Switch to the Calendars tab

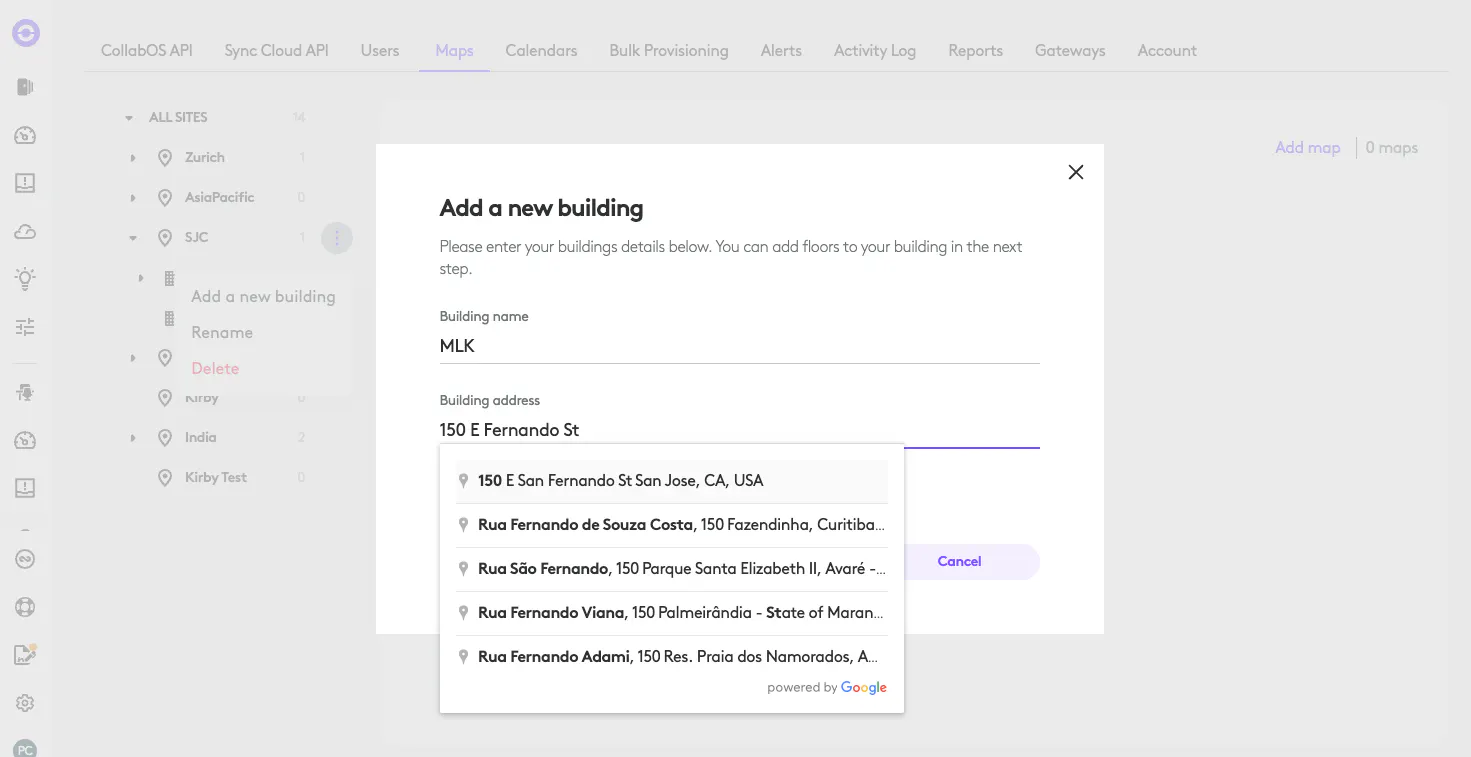tap(541, 50)
